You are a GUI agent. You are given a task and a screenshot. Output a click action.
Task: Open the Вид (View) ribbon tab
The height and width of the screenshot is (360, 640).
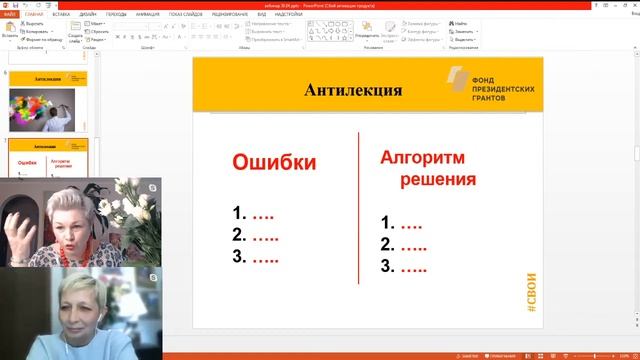[x=262, y=14]
